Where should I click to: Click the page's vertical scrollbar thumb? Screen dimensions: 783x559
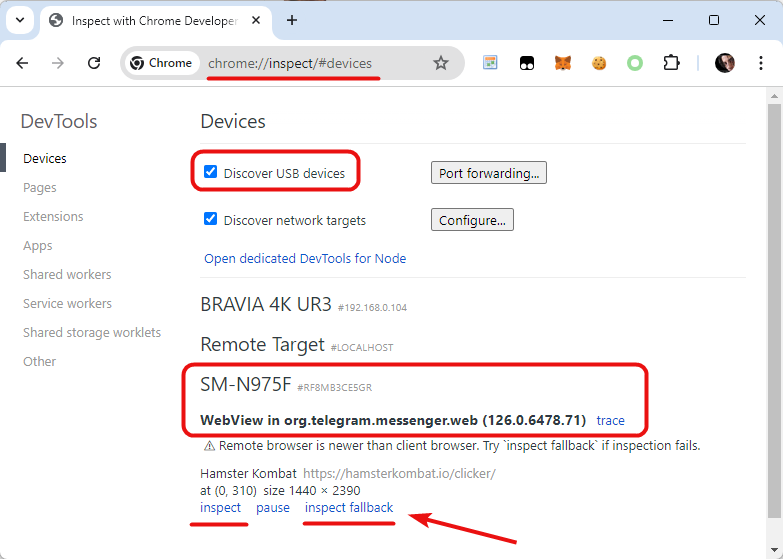pos(775,310)
